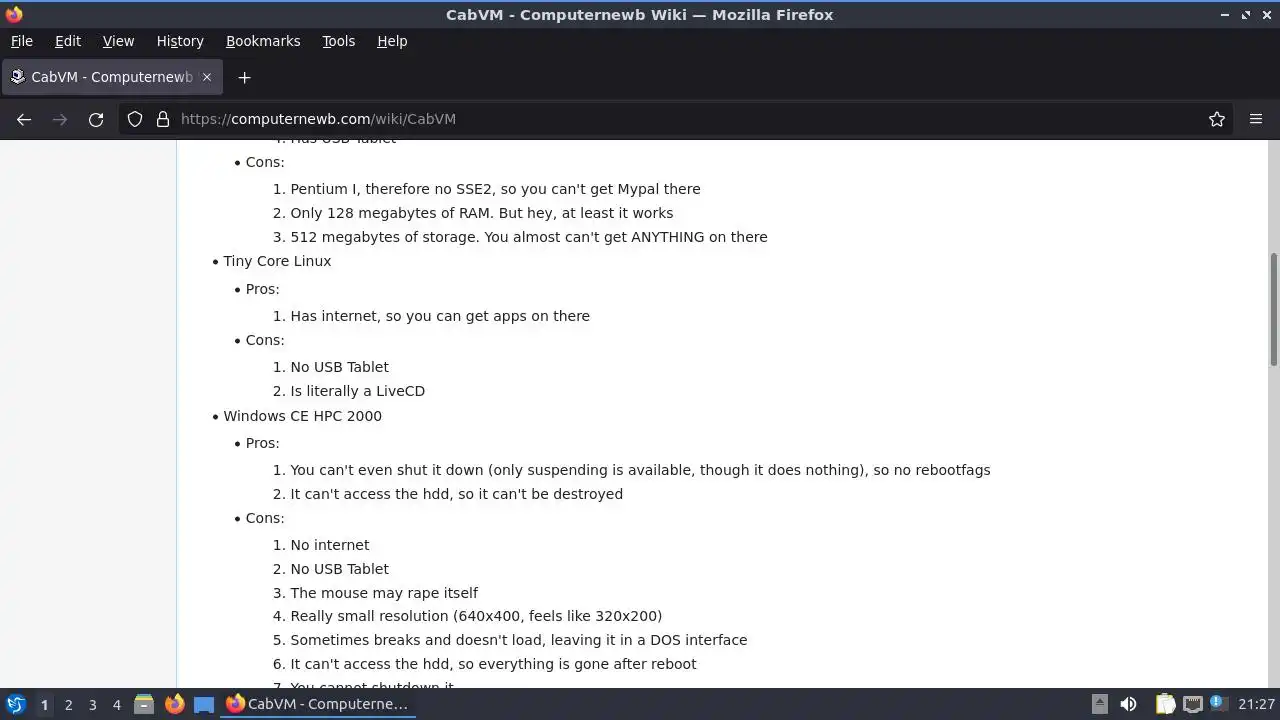This screenshot has height=720, width=1280.
Task: Click the 'Tiny Core Linux' list item
Action: (x=277, y=261)
